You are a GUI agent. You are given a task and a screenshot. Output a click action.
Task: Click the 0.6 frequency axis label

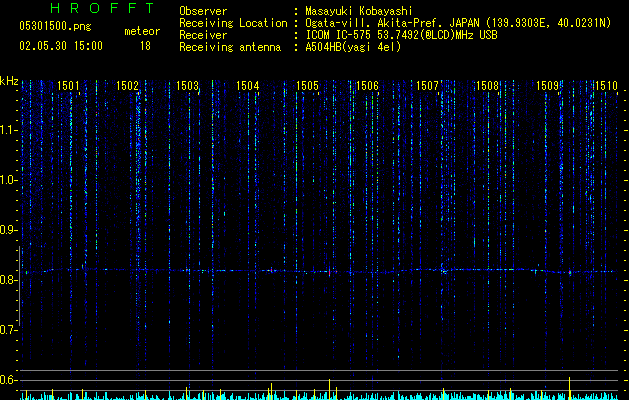coord(9,380)
